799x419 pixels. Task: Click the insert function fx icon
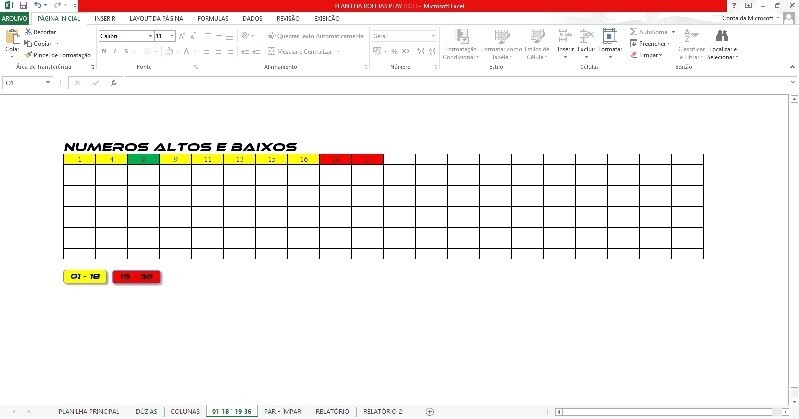point(115,84)
